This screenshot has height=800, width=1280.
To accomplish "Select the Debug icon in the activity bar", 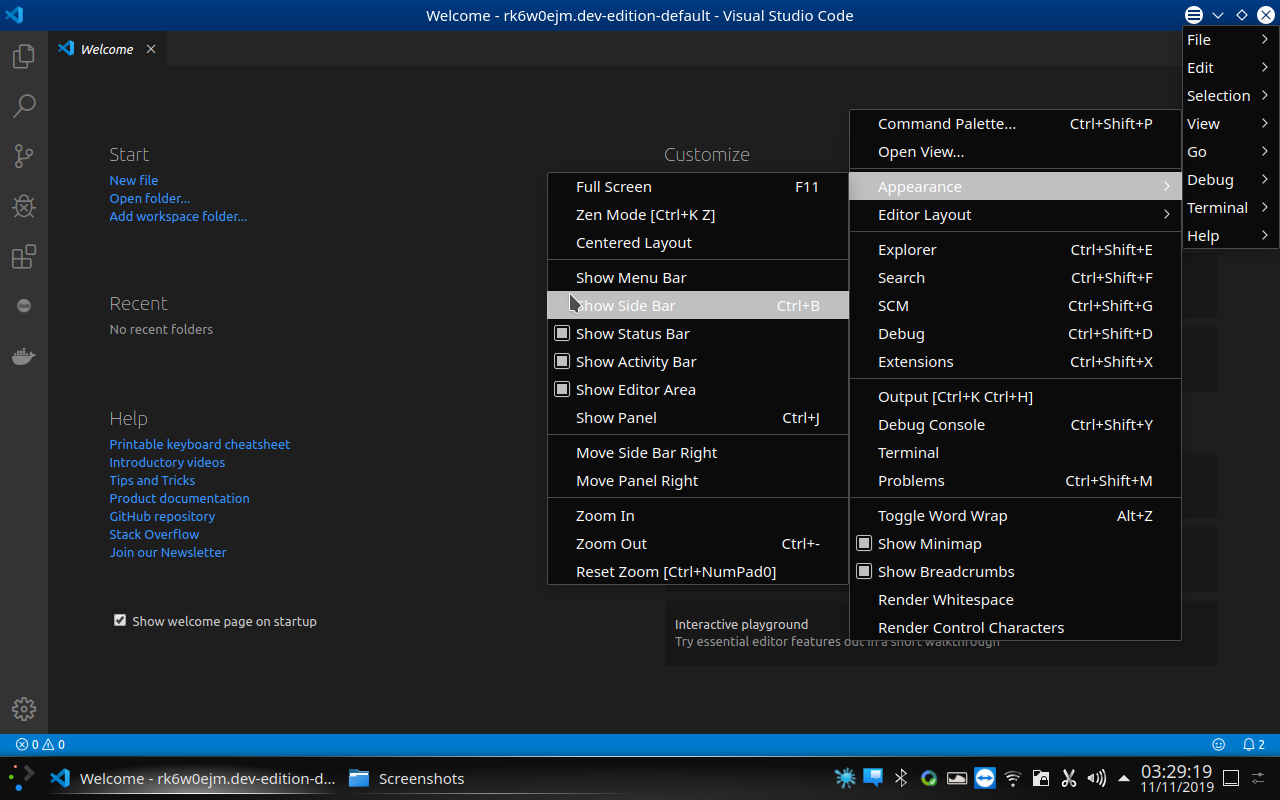I will (x=22, y=206).
